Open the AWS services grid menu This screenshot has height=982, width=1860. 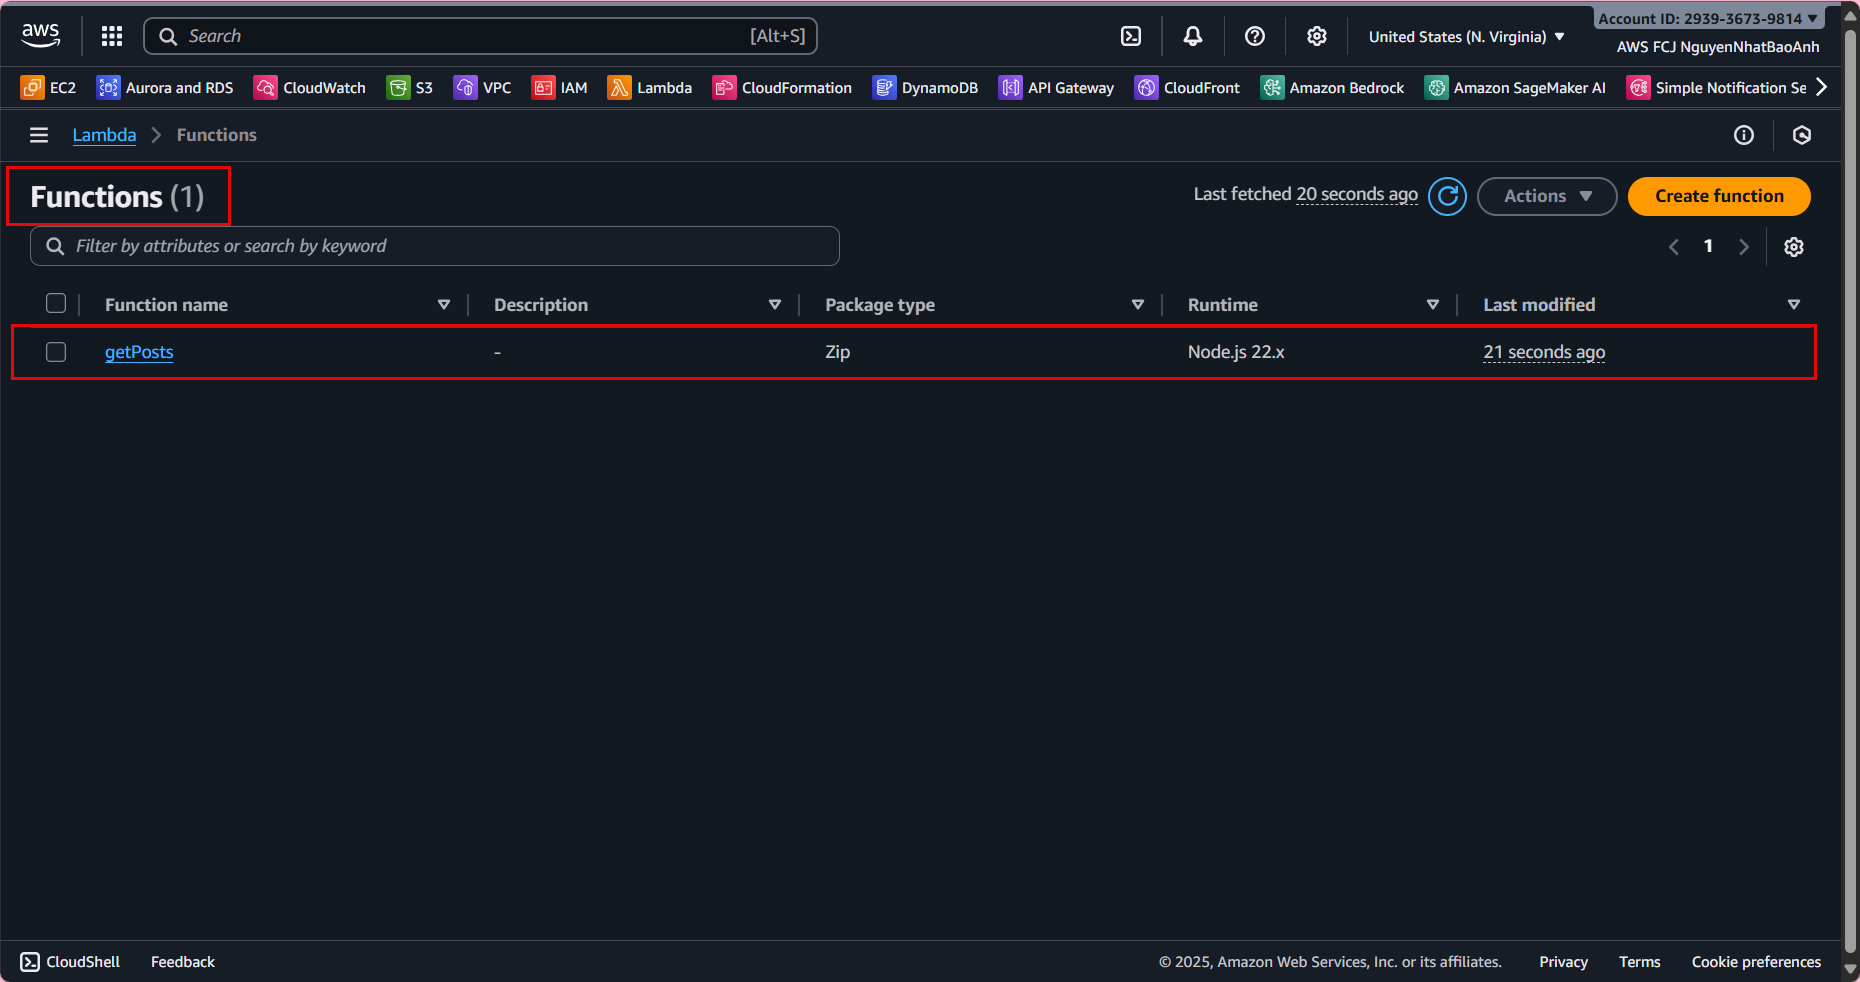tap(112, 36)
